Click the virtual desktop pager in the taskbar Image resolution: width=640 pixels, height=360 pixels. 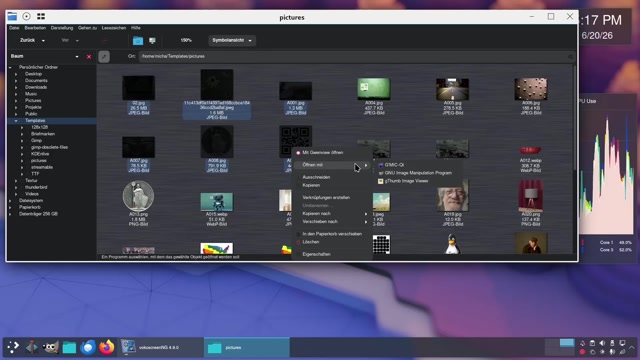pos(560,347)
